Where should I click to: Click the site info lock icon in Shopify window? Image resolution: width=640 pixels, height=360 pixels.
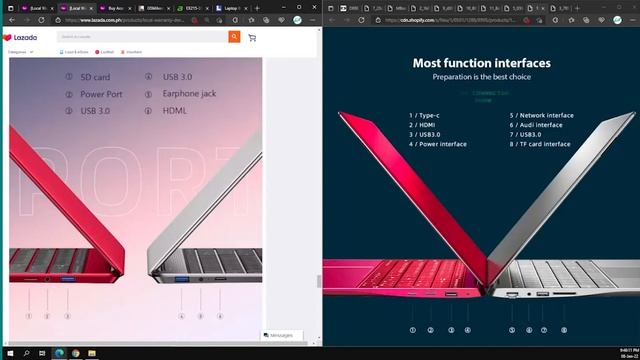(378, 20)
